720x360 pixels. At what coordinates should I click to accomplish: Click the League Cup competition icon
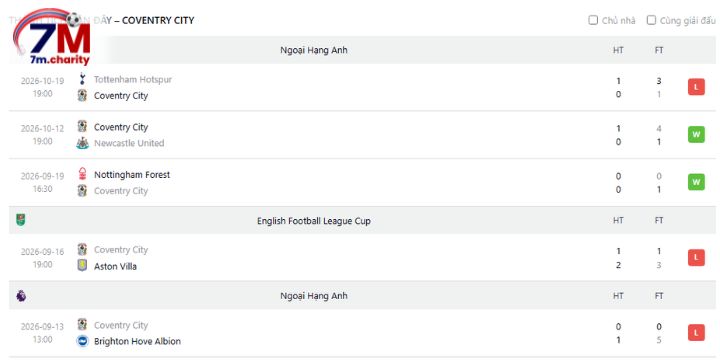point(21,220)
